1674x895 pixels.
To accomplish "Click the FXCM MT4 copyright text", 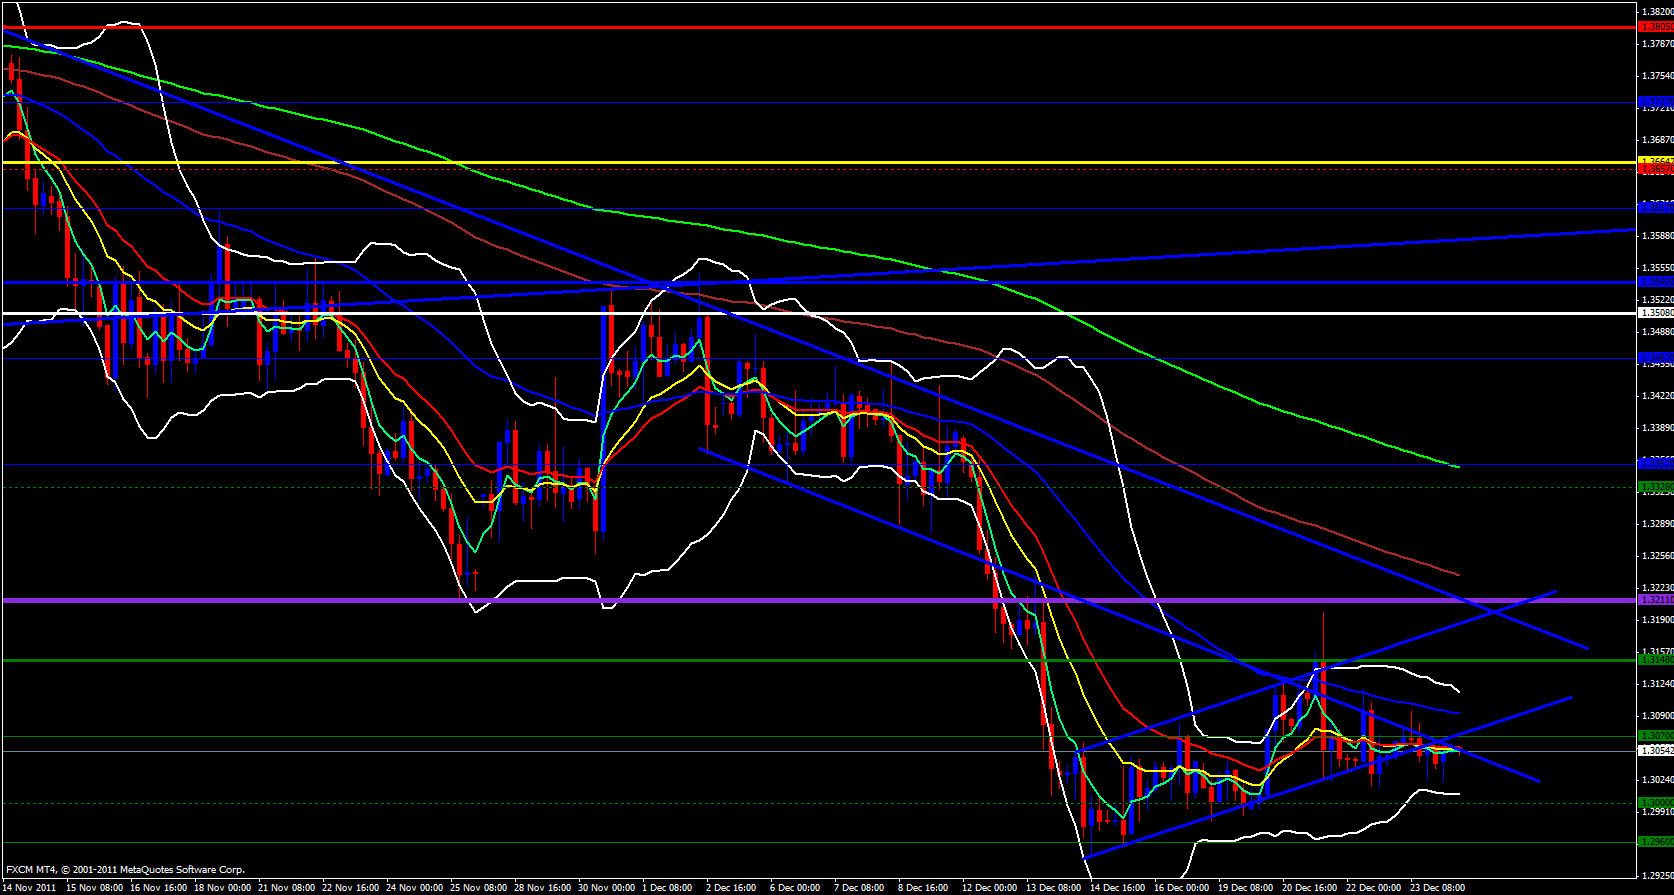I will point(125,870).
